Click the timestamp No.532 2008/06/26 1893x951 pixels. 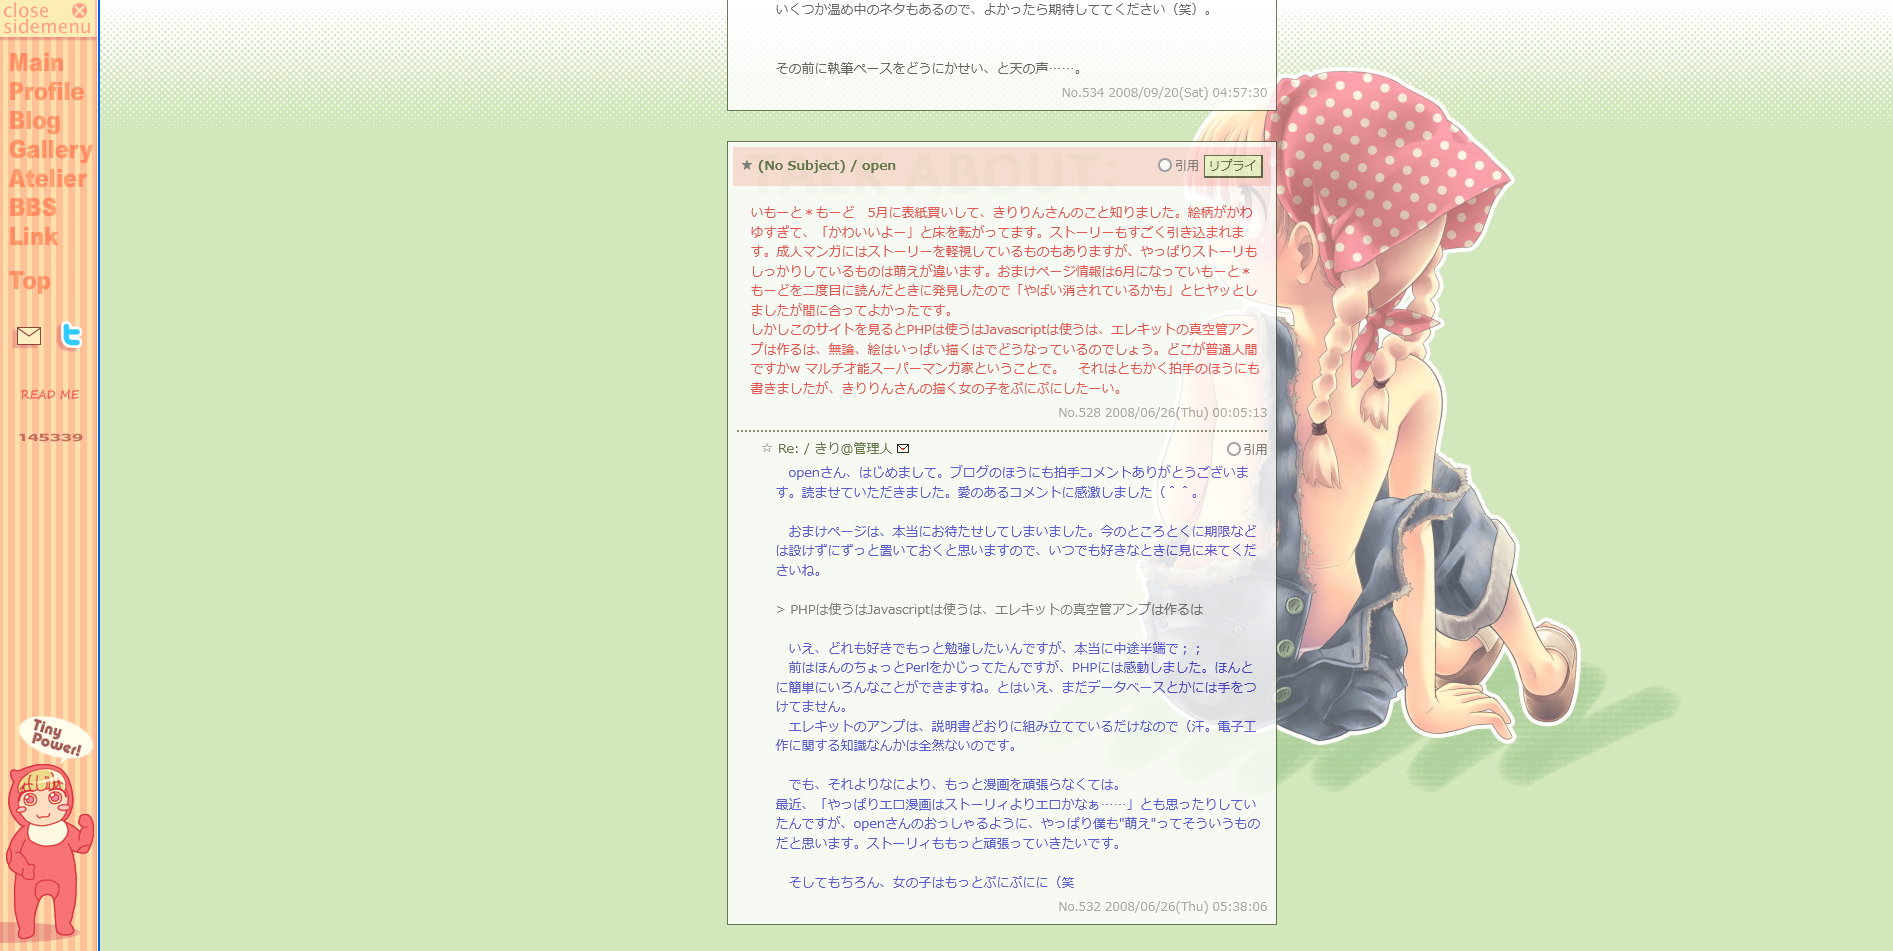pos(1162,906)
